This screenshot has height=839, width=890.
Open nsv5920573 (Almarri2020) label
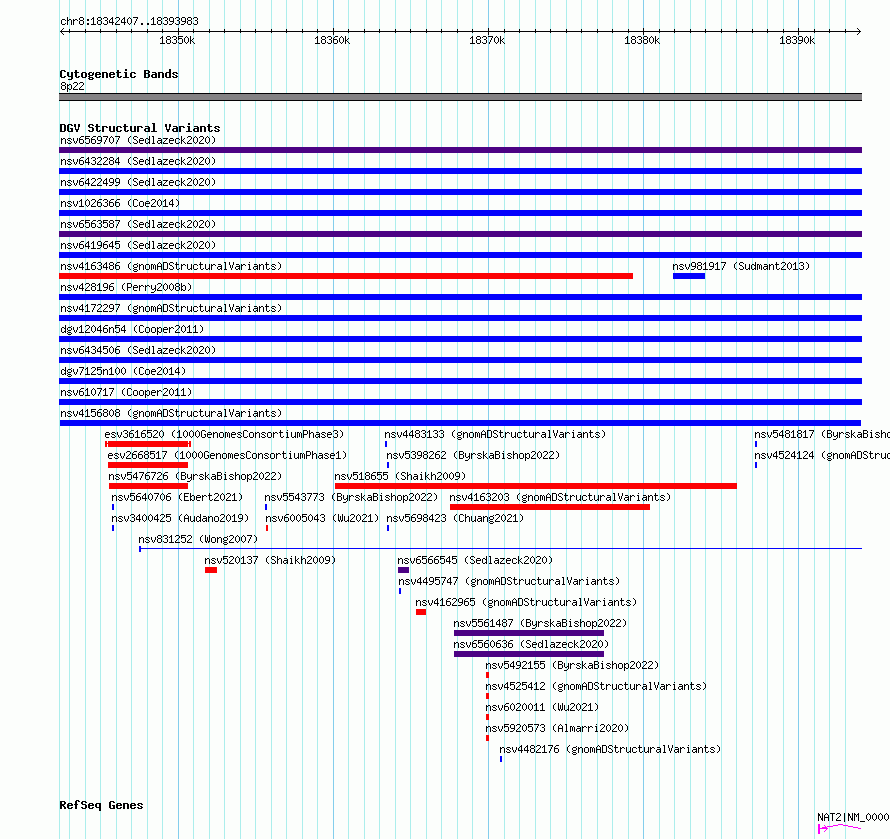pyautogui.click(x=557, y=728)
